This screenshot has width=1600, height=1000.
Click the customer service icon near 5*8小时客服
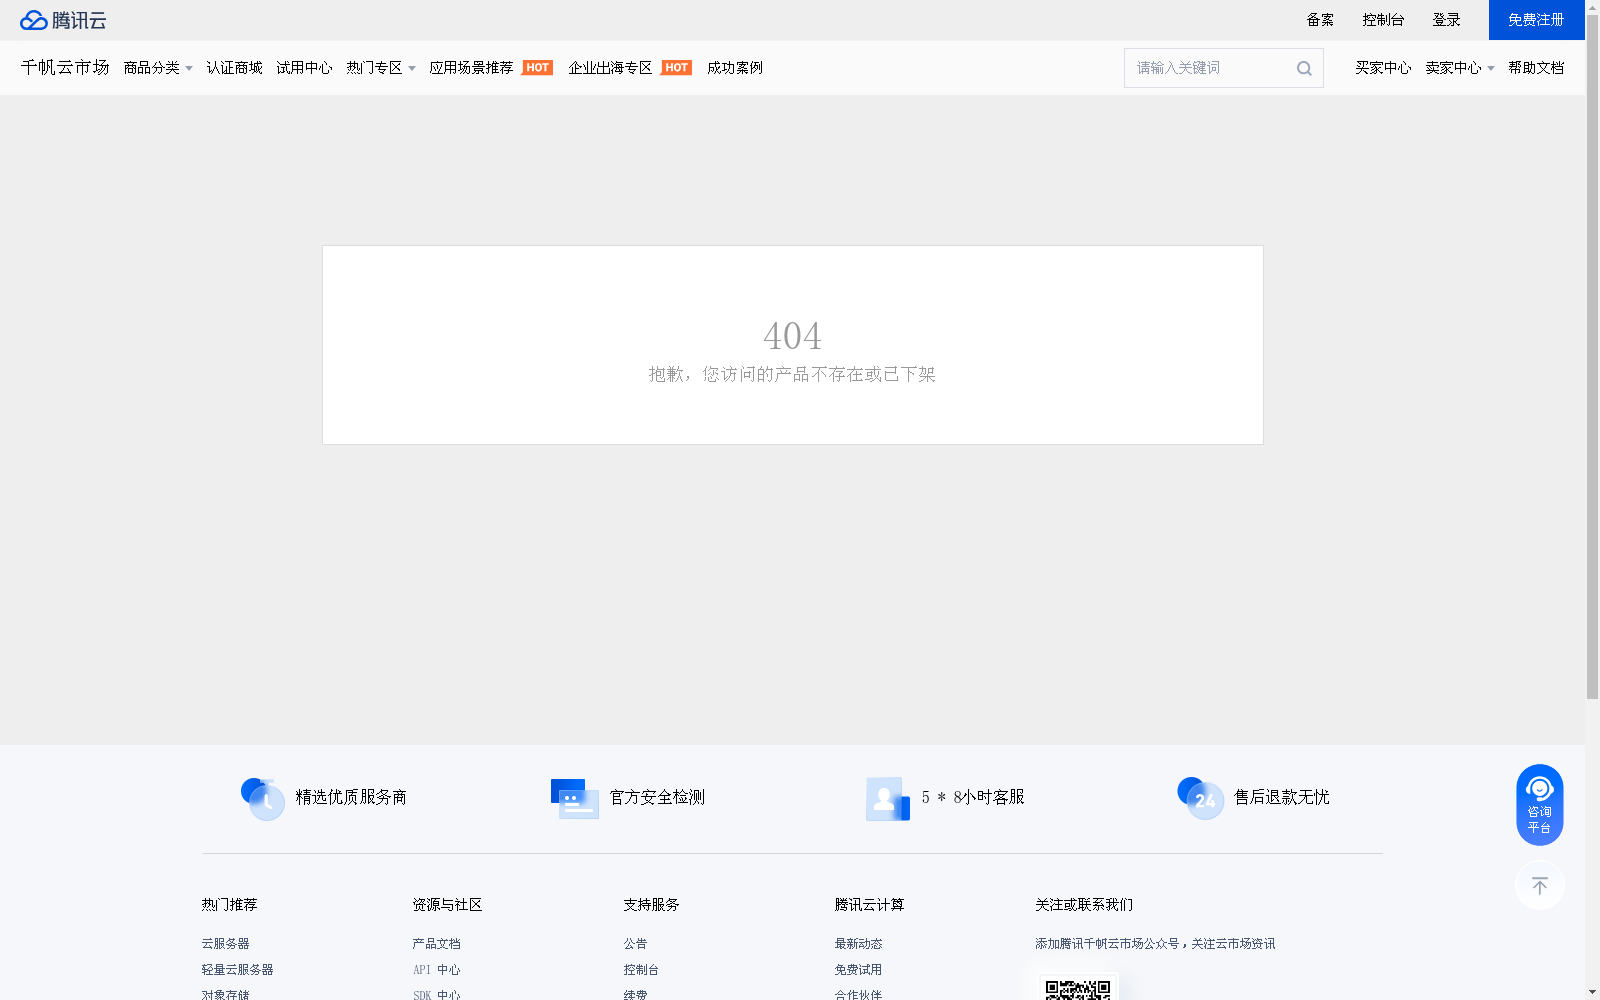887,798
